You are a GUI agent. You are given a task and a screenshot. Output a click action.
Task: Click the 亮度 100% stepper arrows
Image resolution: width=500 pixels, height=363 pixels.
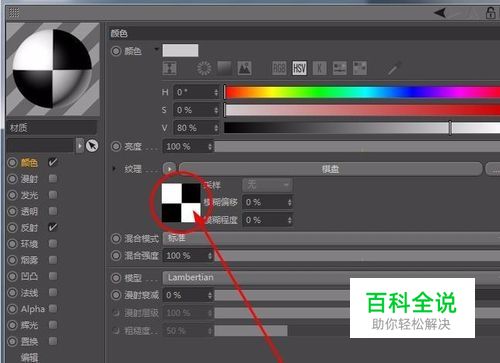(x=210, y=147)
